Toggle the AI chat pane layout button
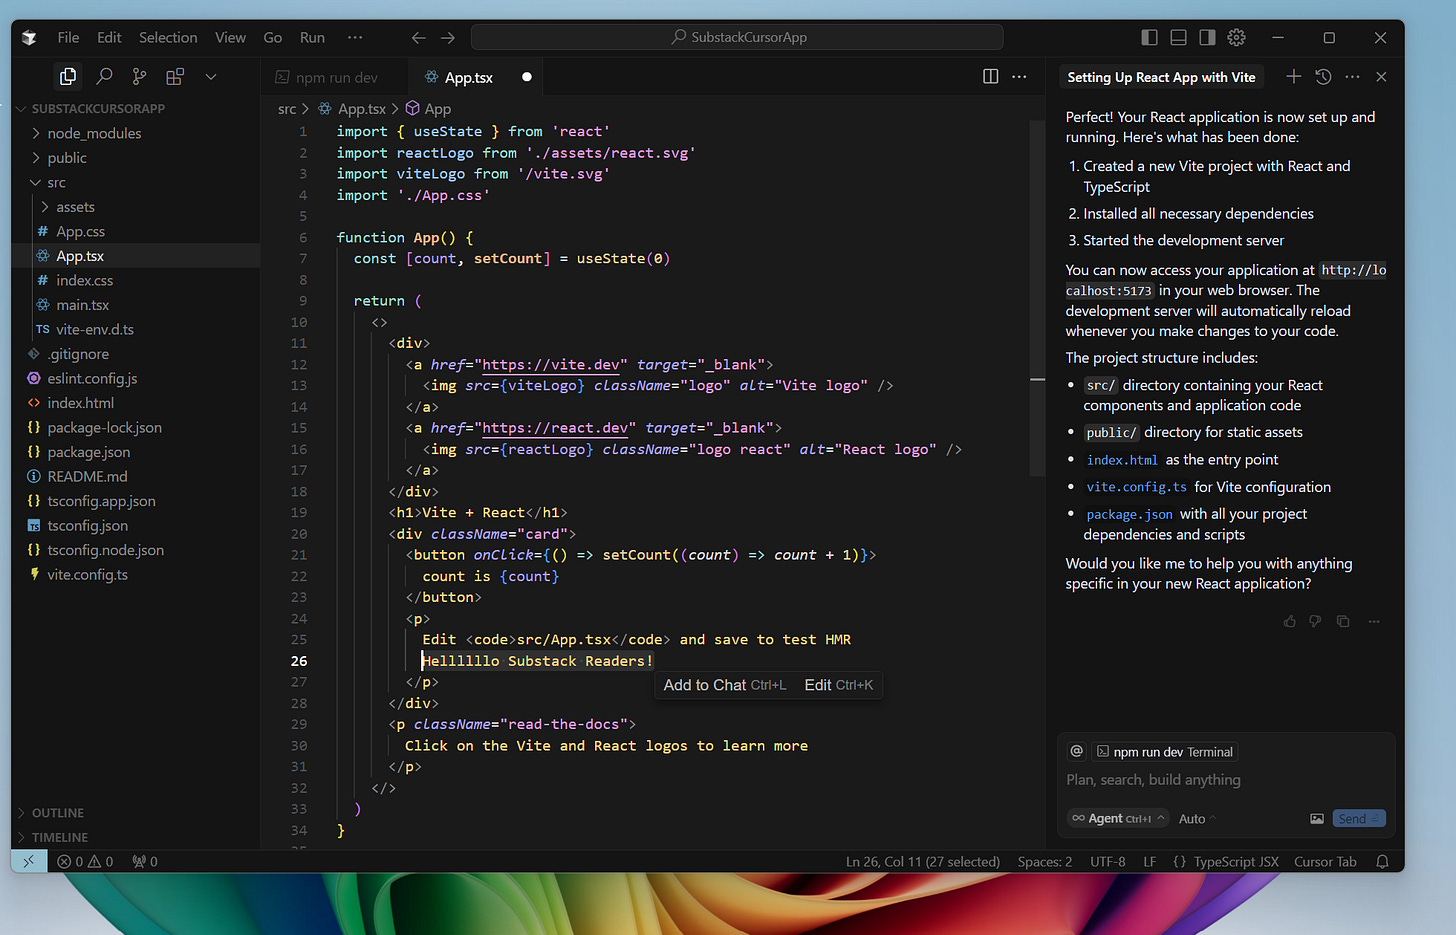 coord(1207,37)
